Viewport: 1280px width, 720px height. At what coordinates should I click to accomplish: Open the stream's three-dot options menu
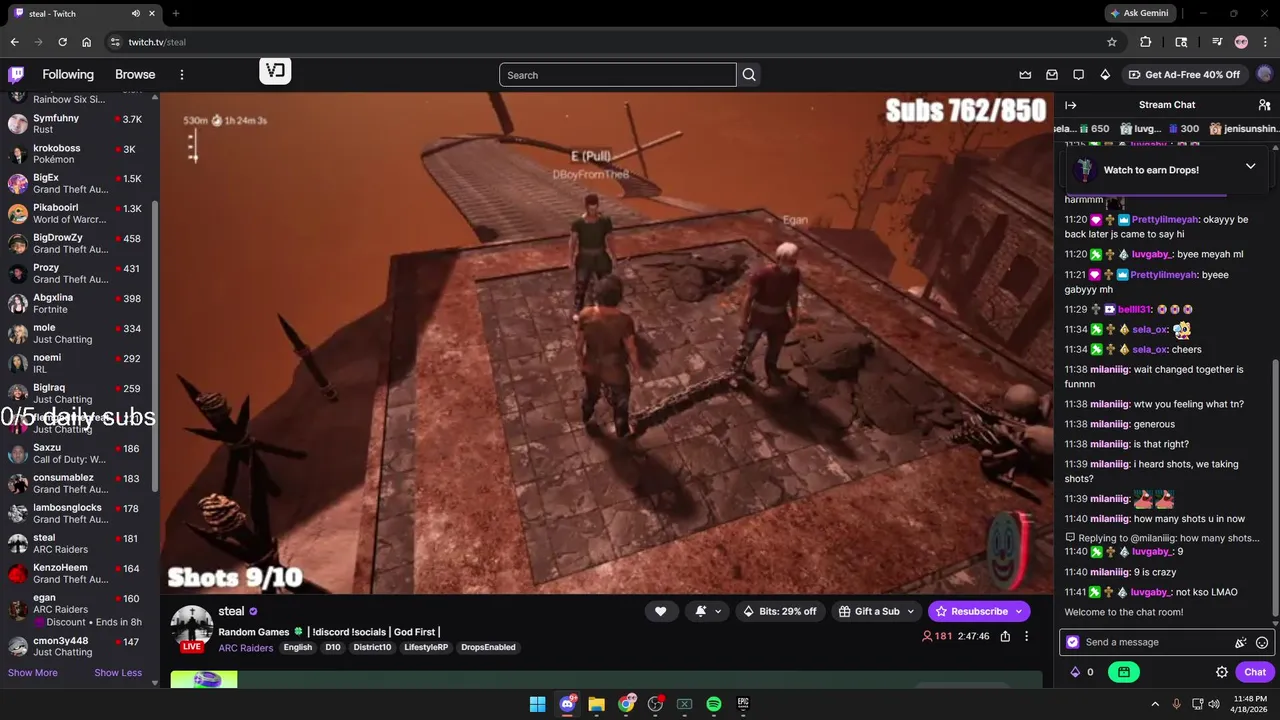point(1026,636)
